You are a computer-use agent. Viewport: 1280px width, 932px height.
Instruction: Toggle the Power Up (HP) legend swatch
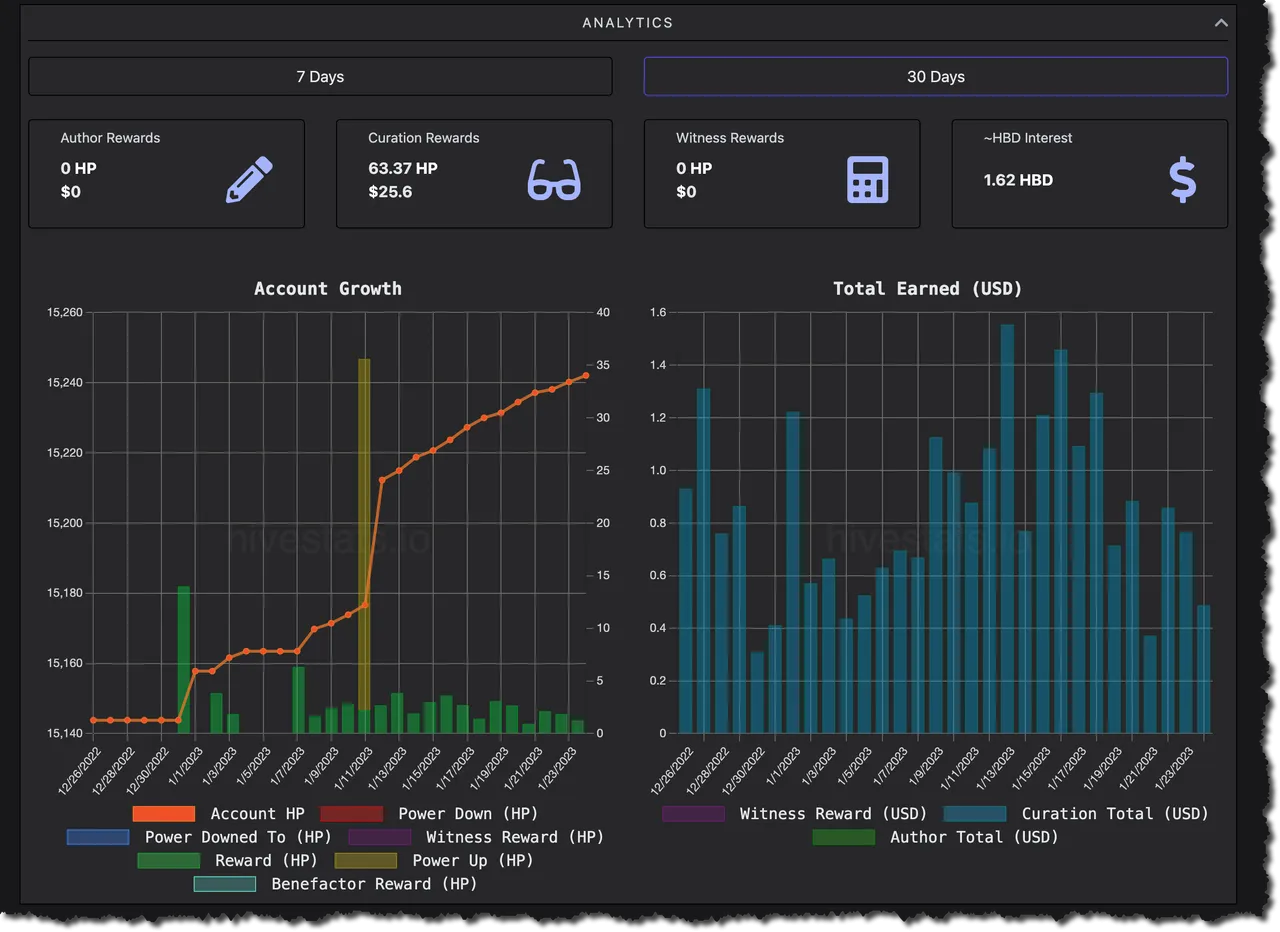point(365,860)
